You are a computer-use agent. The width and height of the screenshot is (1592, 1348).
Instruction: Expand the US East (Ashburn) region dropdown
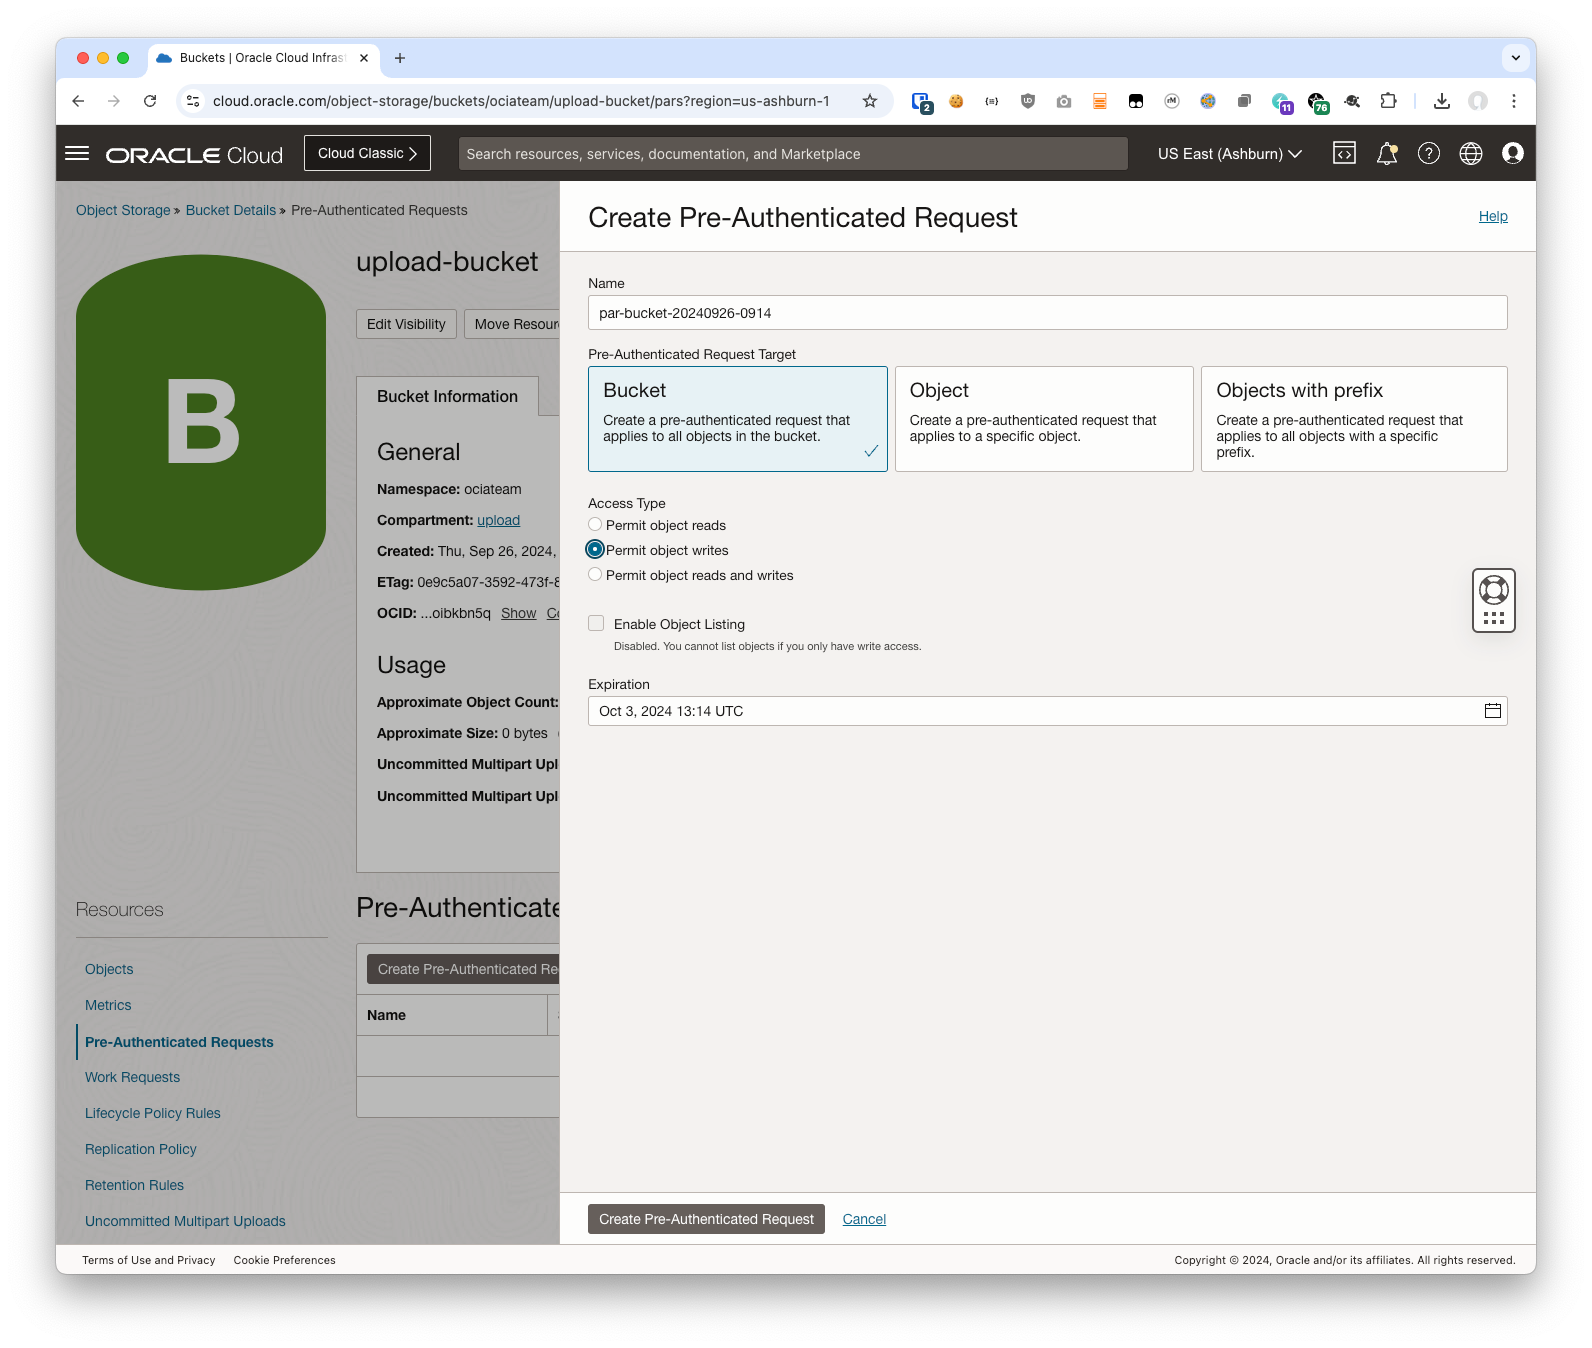(x=1229, y=154)
